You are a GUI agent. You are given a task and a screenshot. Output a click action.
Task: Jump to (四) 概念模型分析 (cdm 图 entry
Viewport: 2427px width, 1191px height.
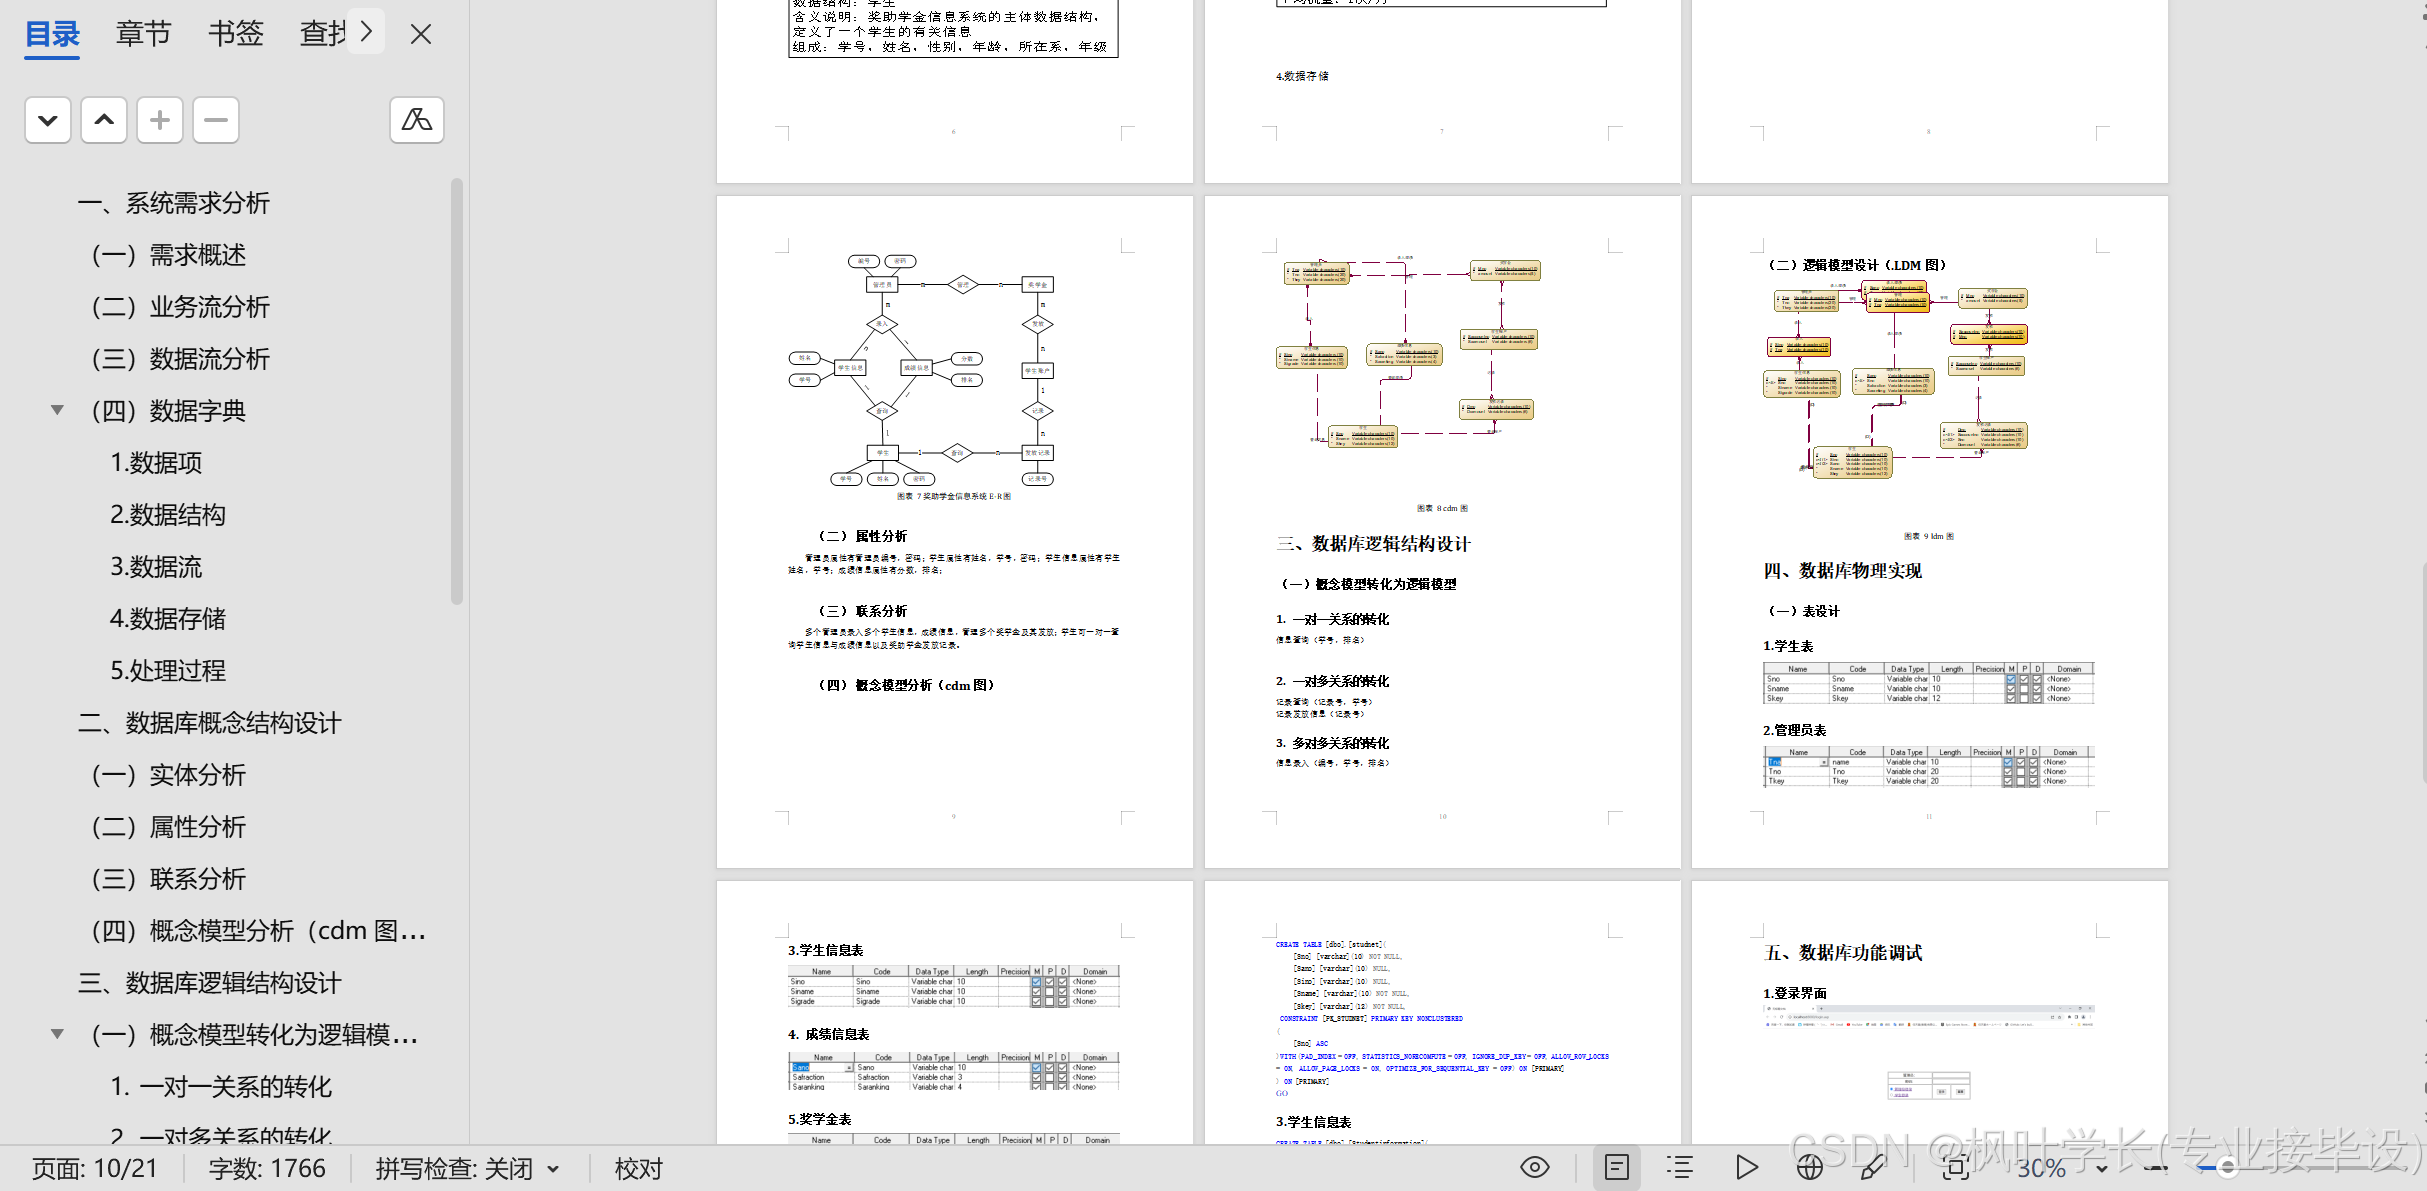pyautogui.click(x=259, y=931)
